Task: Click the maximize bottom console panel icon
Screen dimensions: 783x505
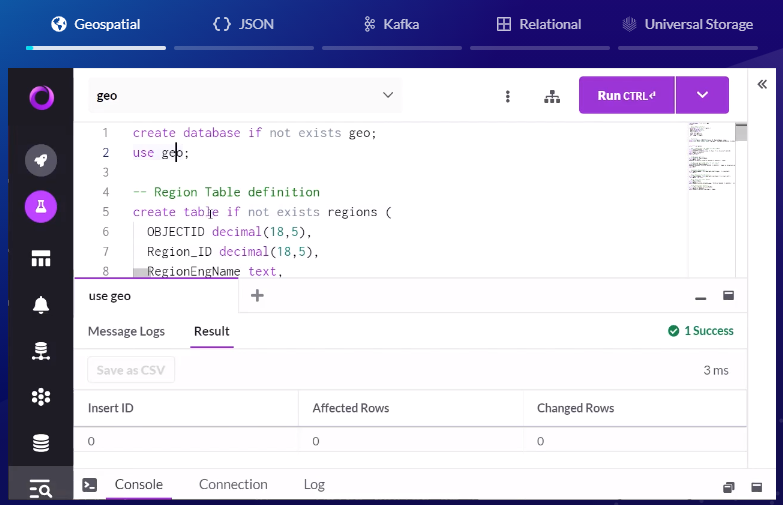Action: click(x=757, y=487)
